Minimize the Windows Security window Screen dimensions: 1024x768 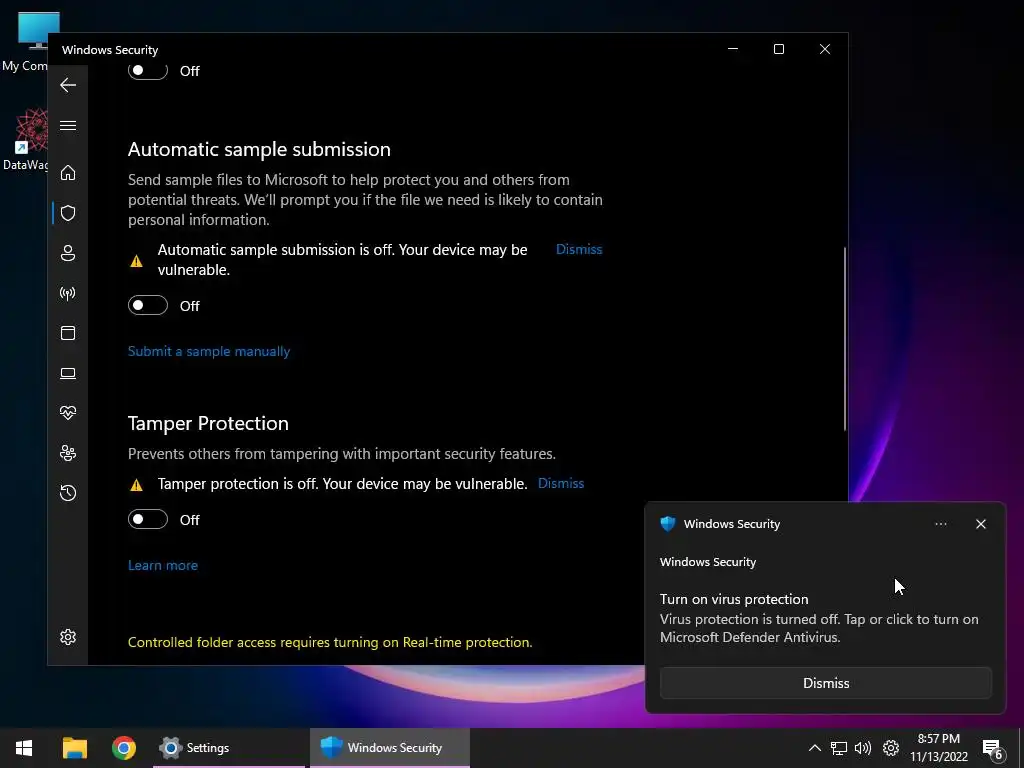click(x=733, y=49)
